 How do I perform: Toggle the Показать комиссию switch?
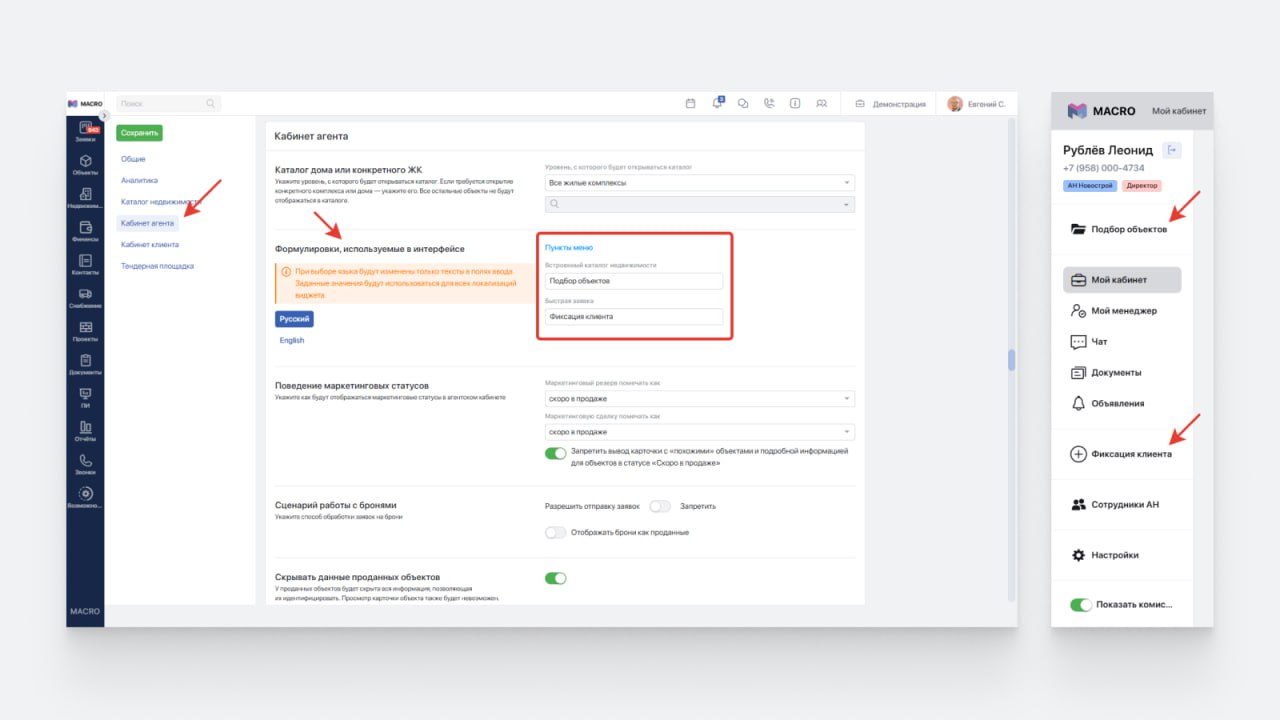[1080, 605]
